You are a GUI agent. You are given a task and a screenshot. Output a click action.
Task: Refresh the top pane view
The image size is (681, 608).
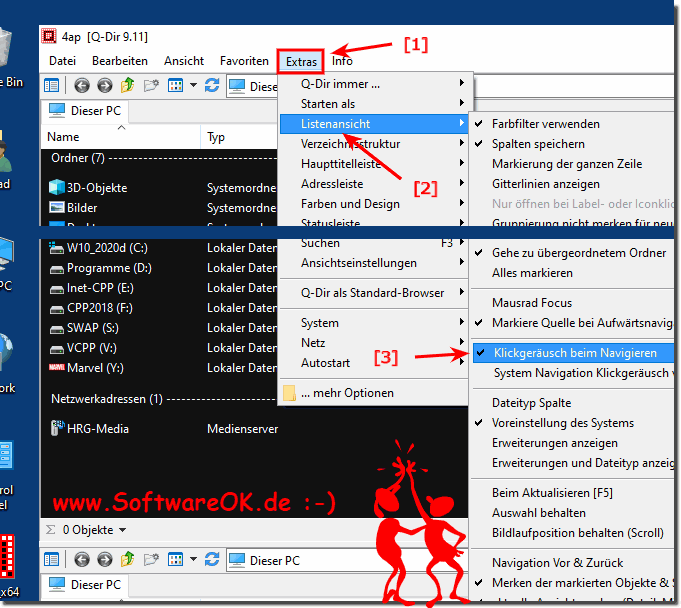tap(212, 85)
